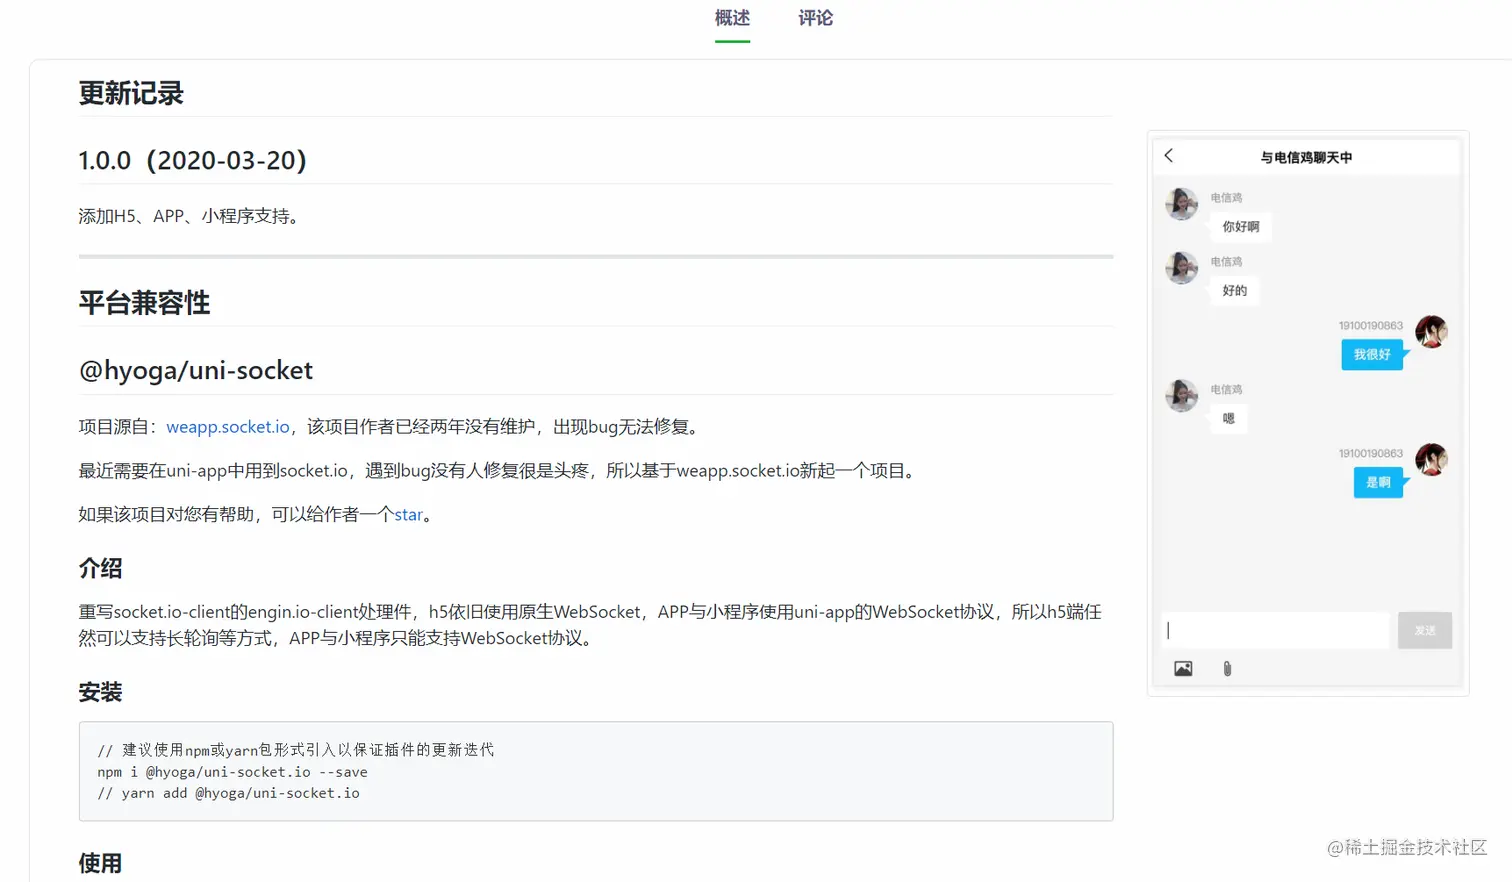Click the 电信鸡 avatar next to 你好啊

click(1181, 203)
